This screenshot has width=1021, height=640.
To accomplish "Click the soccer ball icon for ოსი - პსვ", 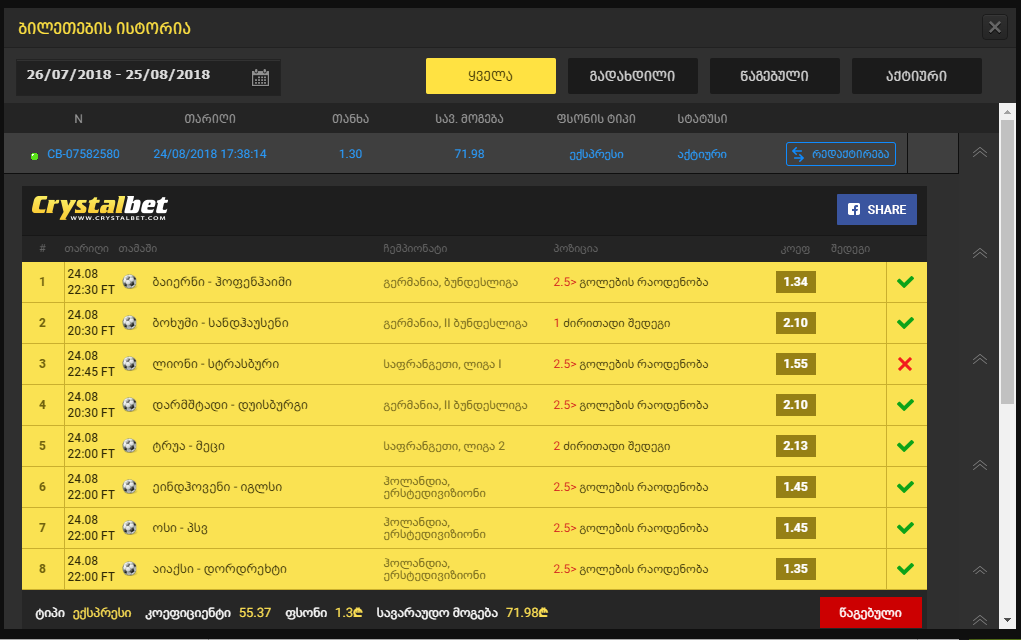I will (130, 527).
